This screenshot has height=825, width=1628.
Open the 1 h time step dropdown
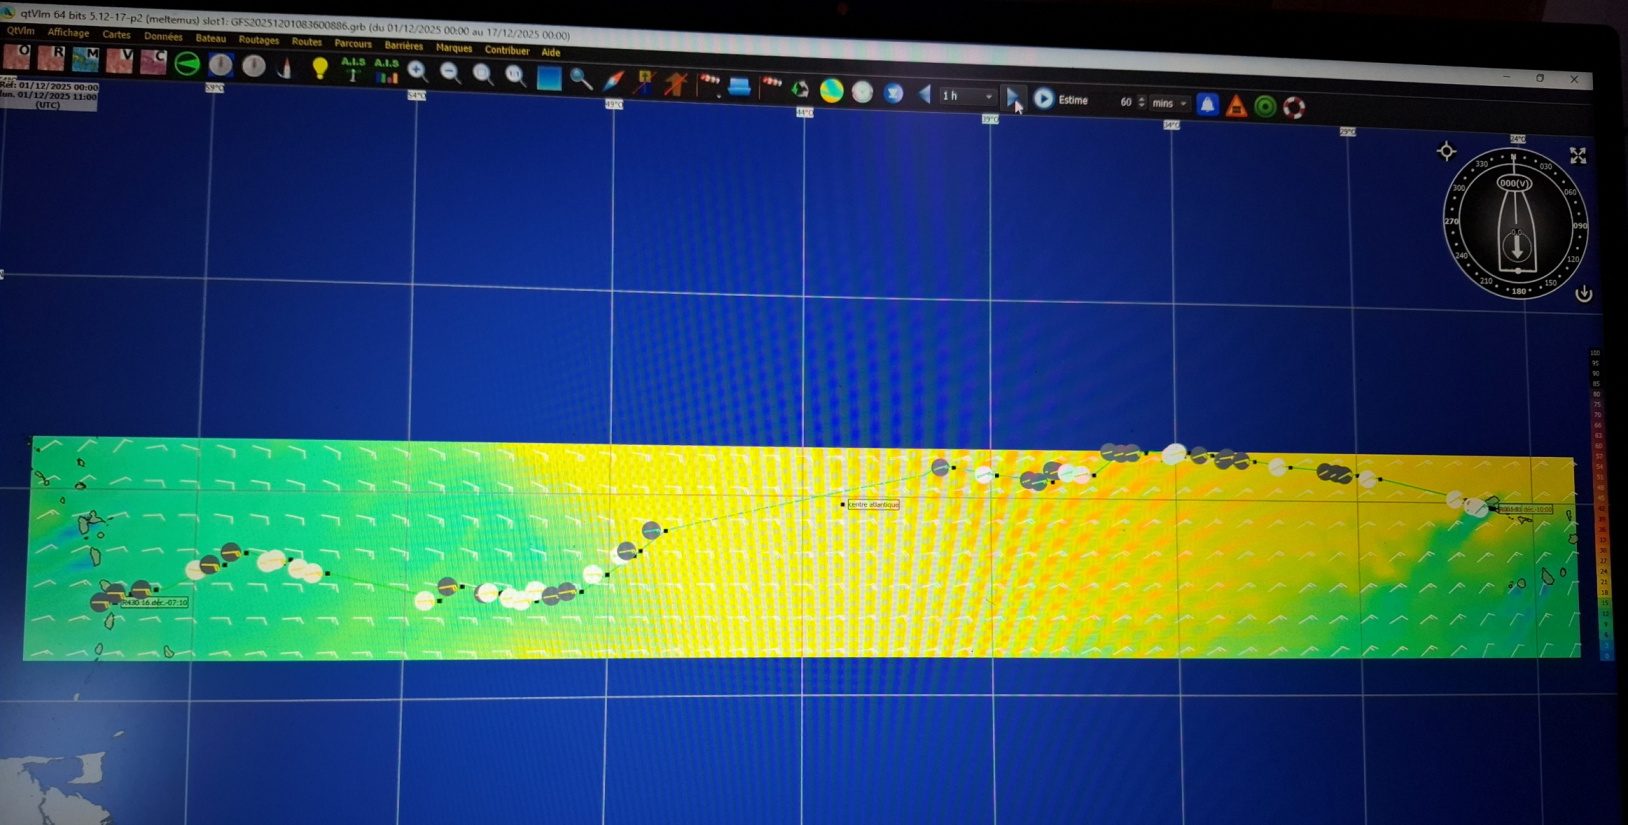click(x=967, y=96)
